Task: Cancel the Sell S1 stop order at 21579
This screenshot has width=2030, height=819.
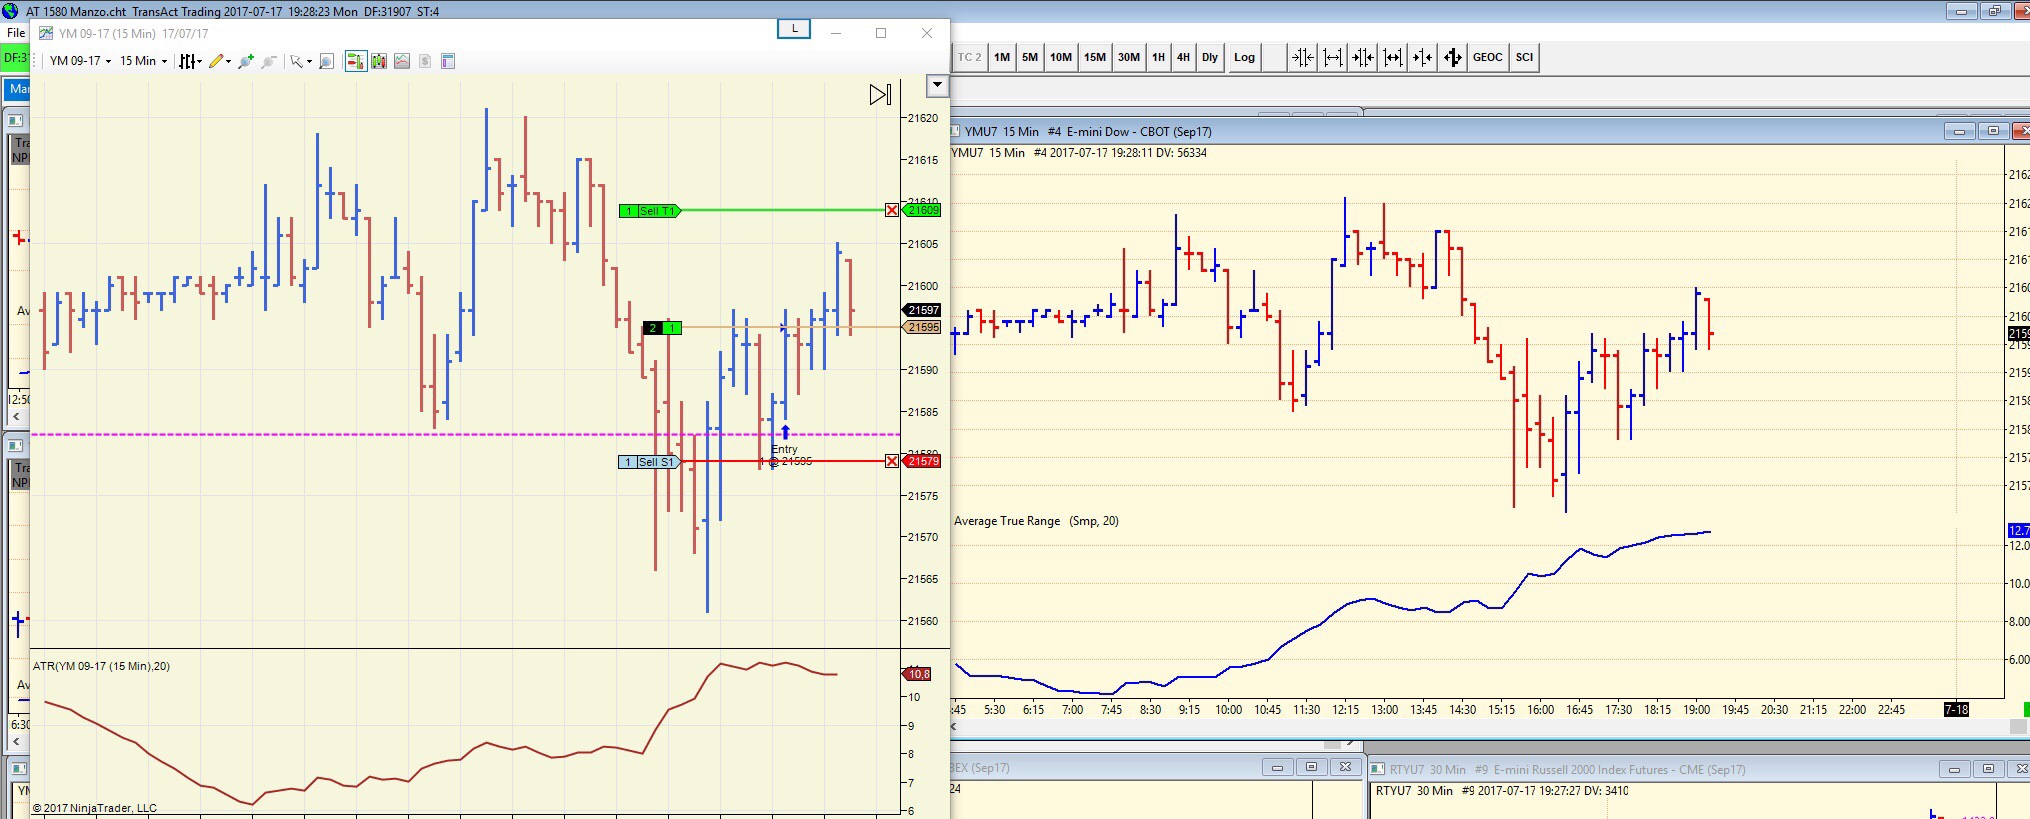Action: click(x=892, y=461)
